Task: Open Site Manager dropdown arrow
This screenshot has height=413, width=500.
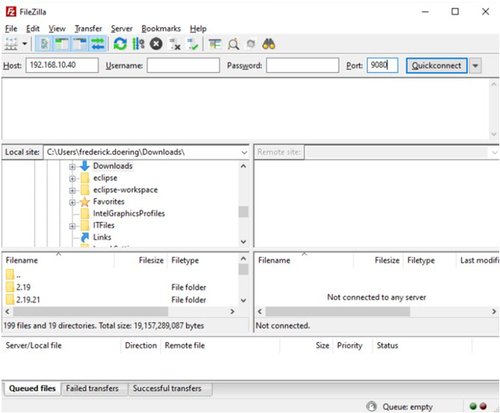Action: coord(25,44)
